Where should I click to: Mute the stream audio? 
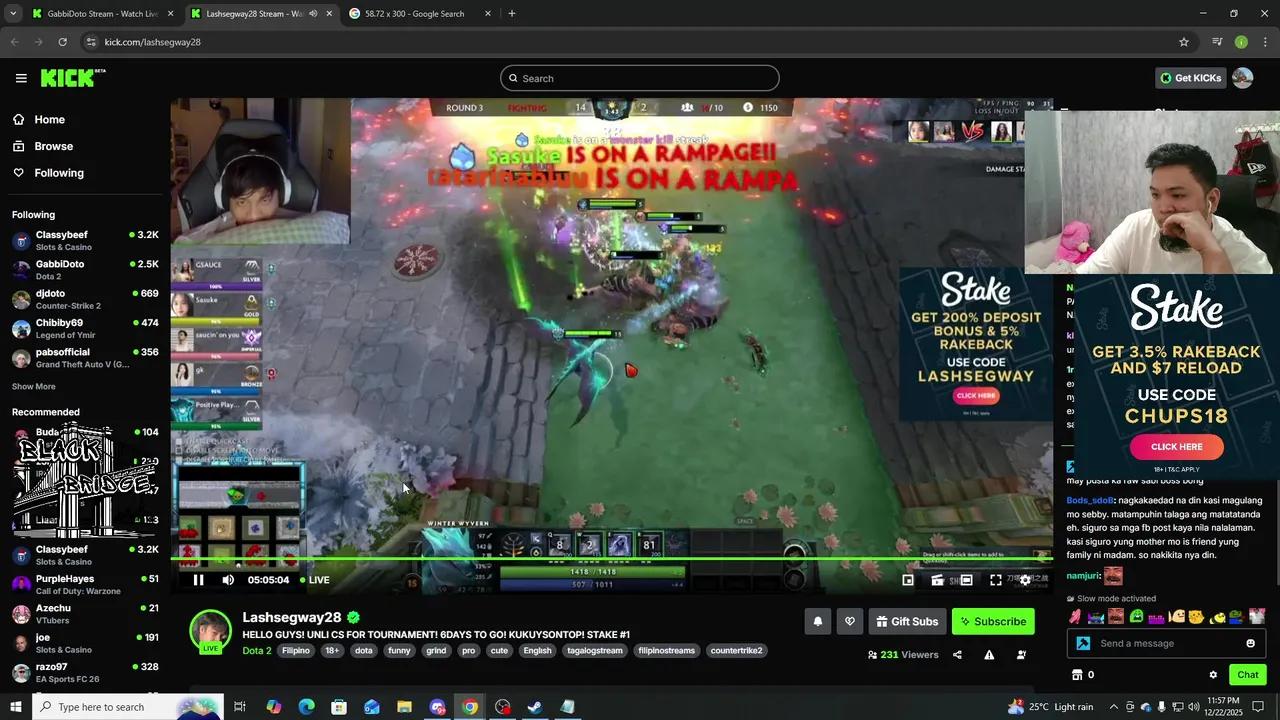tap(228, 580)
